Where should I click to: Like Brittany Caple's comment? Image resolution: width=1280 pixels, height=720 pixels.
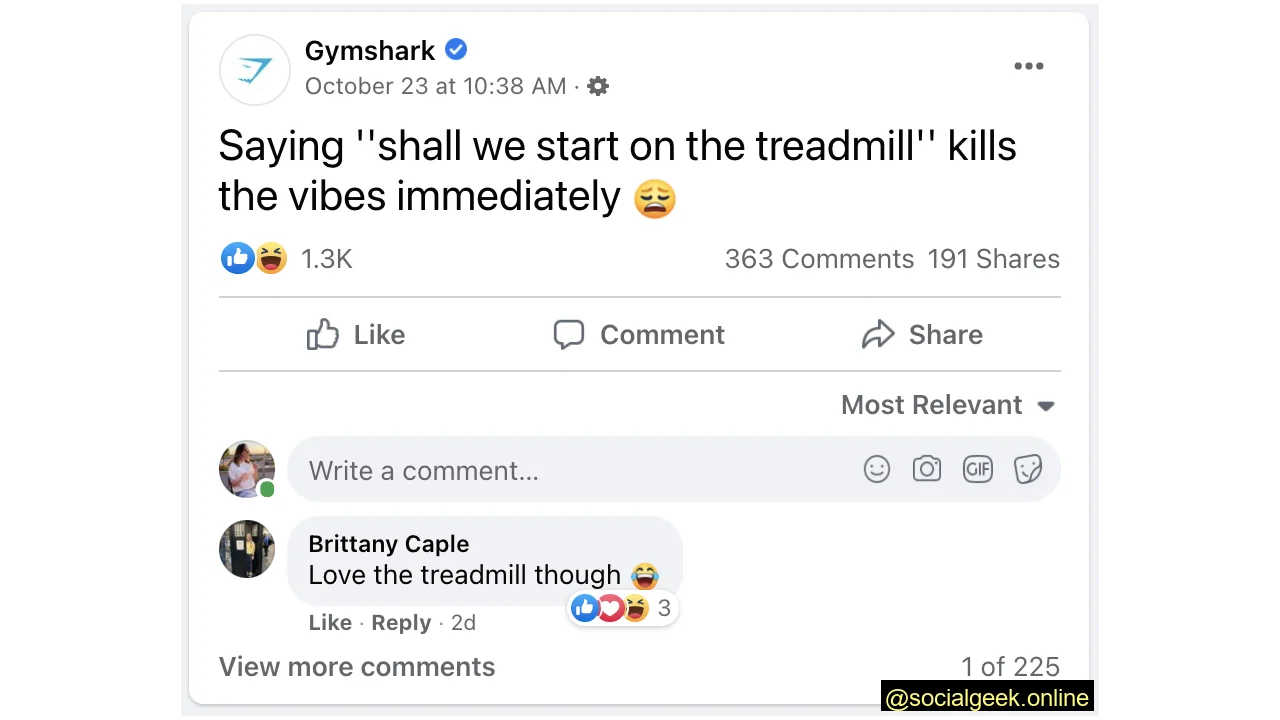pyautogui.click(x=330, y=622)
